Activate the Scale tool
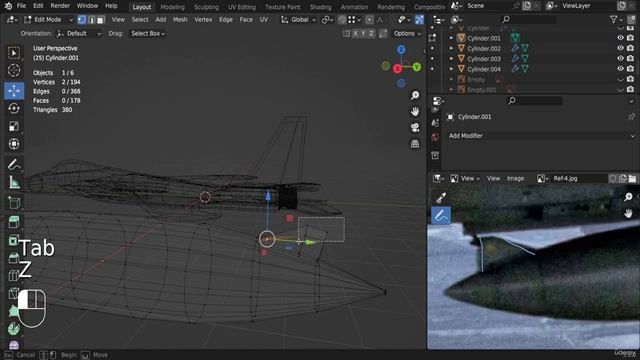640x360 pixels. (x=14, y=126)
